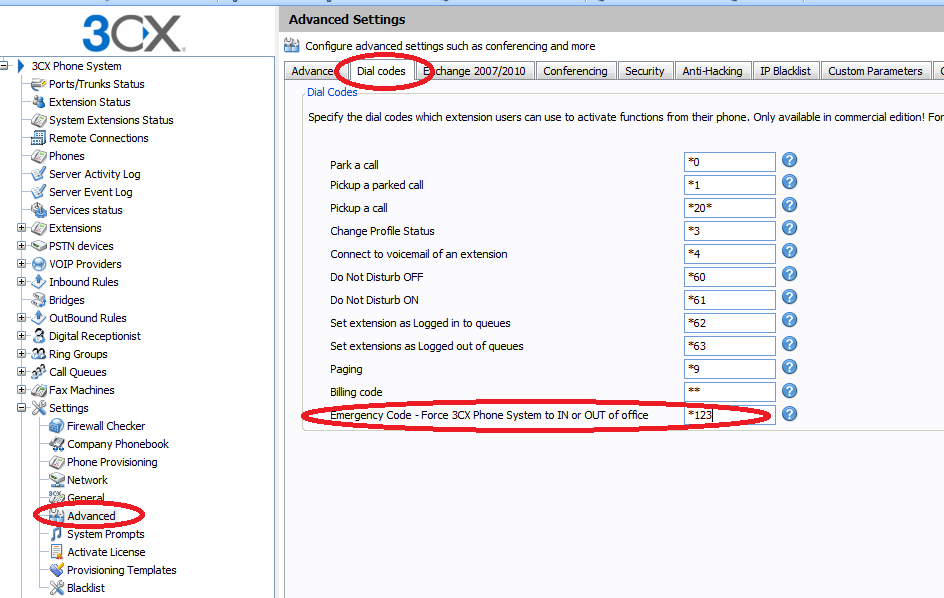This screenshot has height=598, width=944.
Task: Click the Logged in to queues field
Action: (730, 323)
